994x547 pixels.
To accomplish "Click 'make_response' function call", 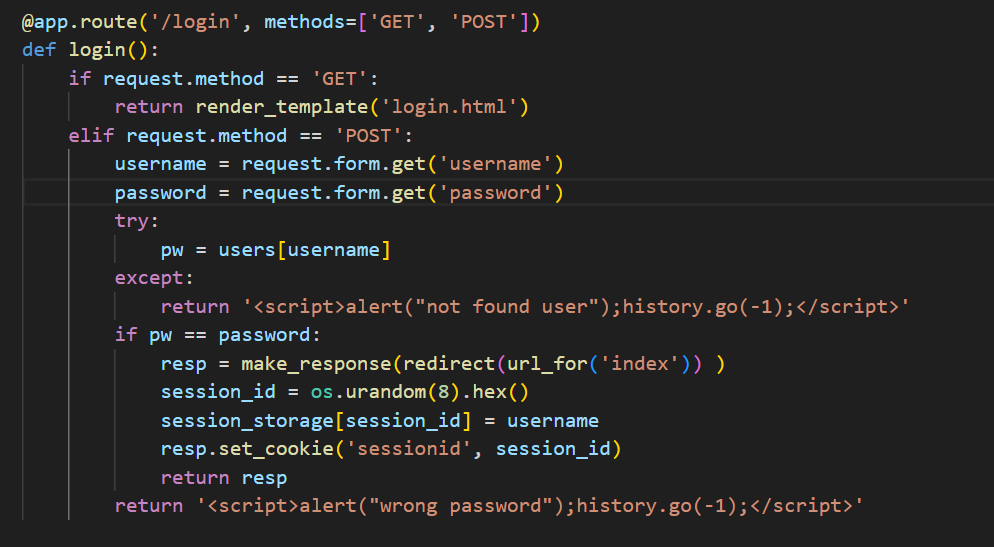I will click(316, 364).
